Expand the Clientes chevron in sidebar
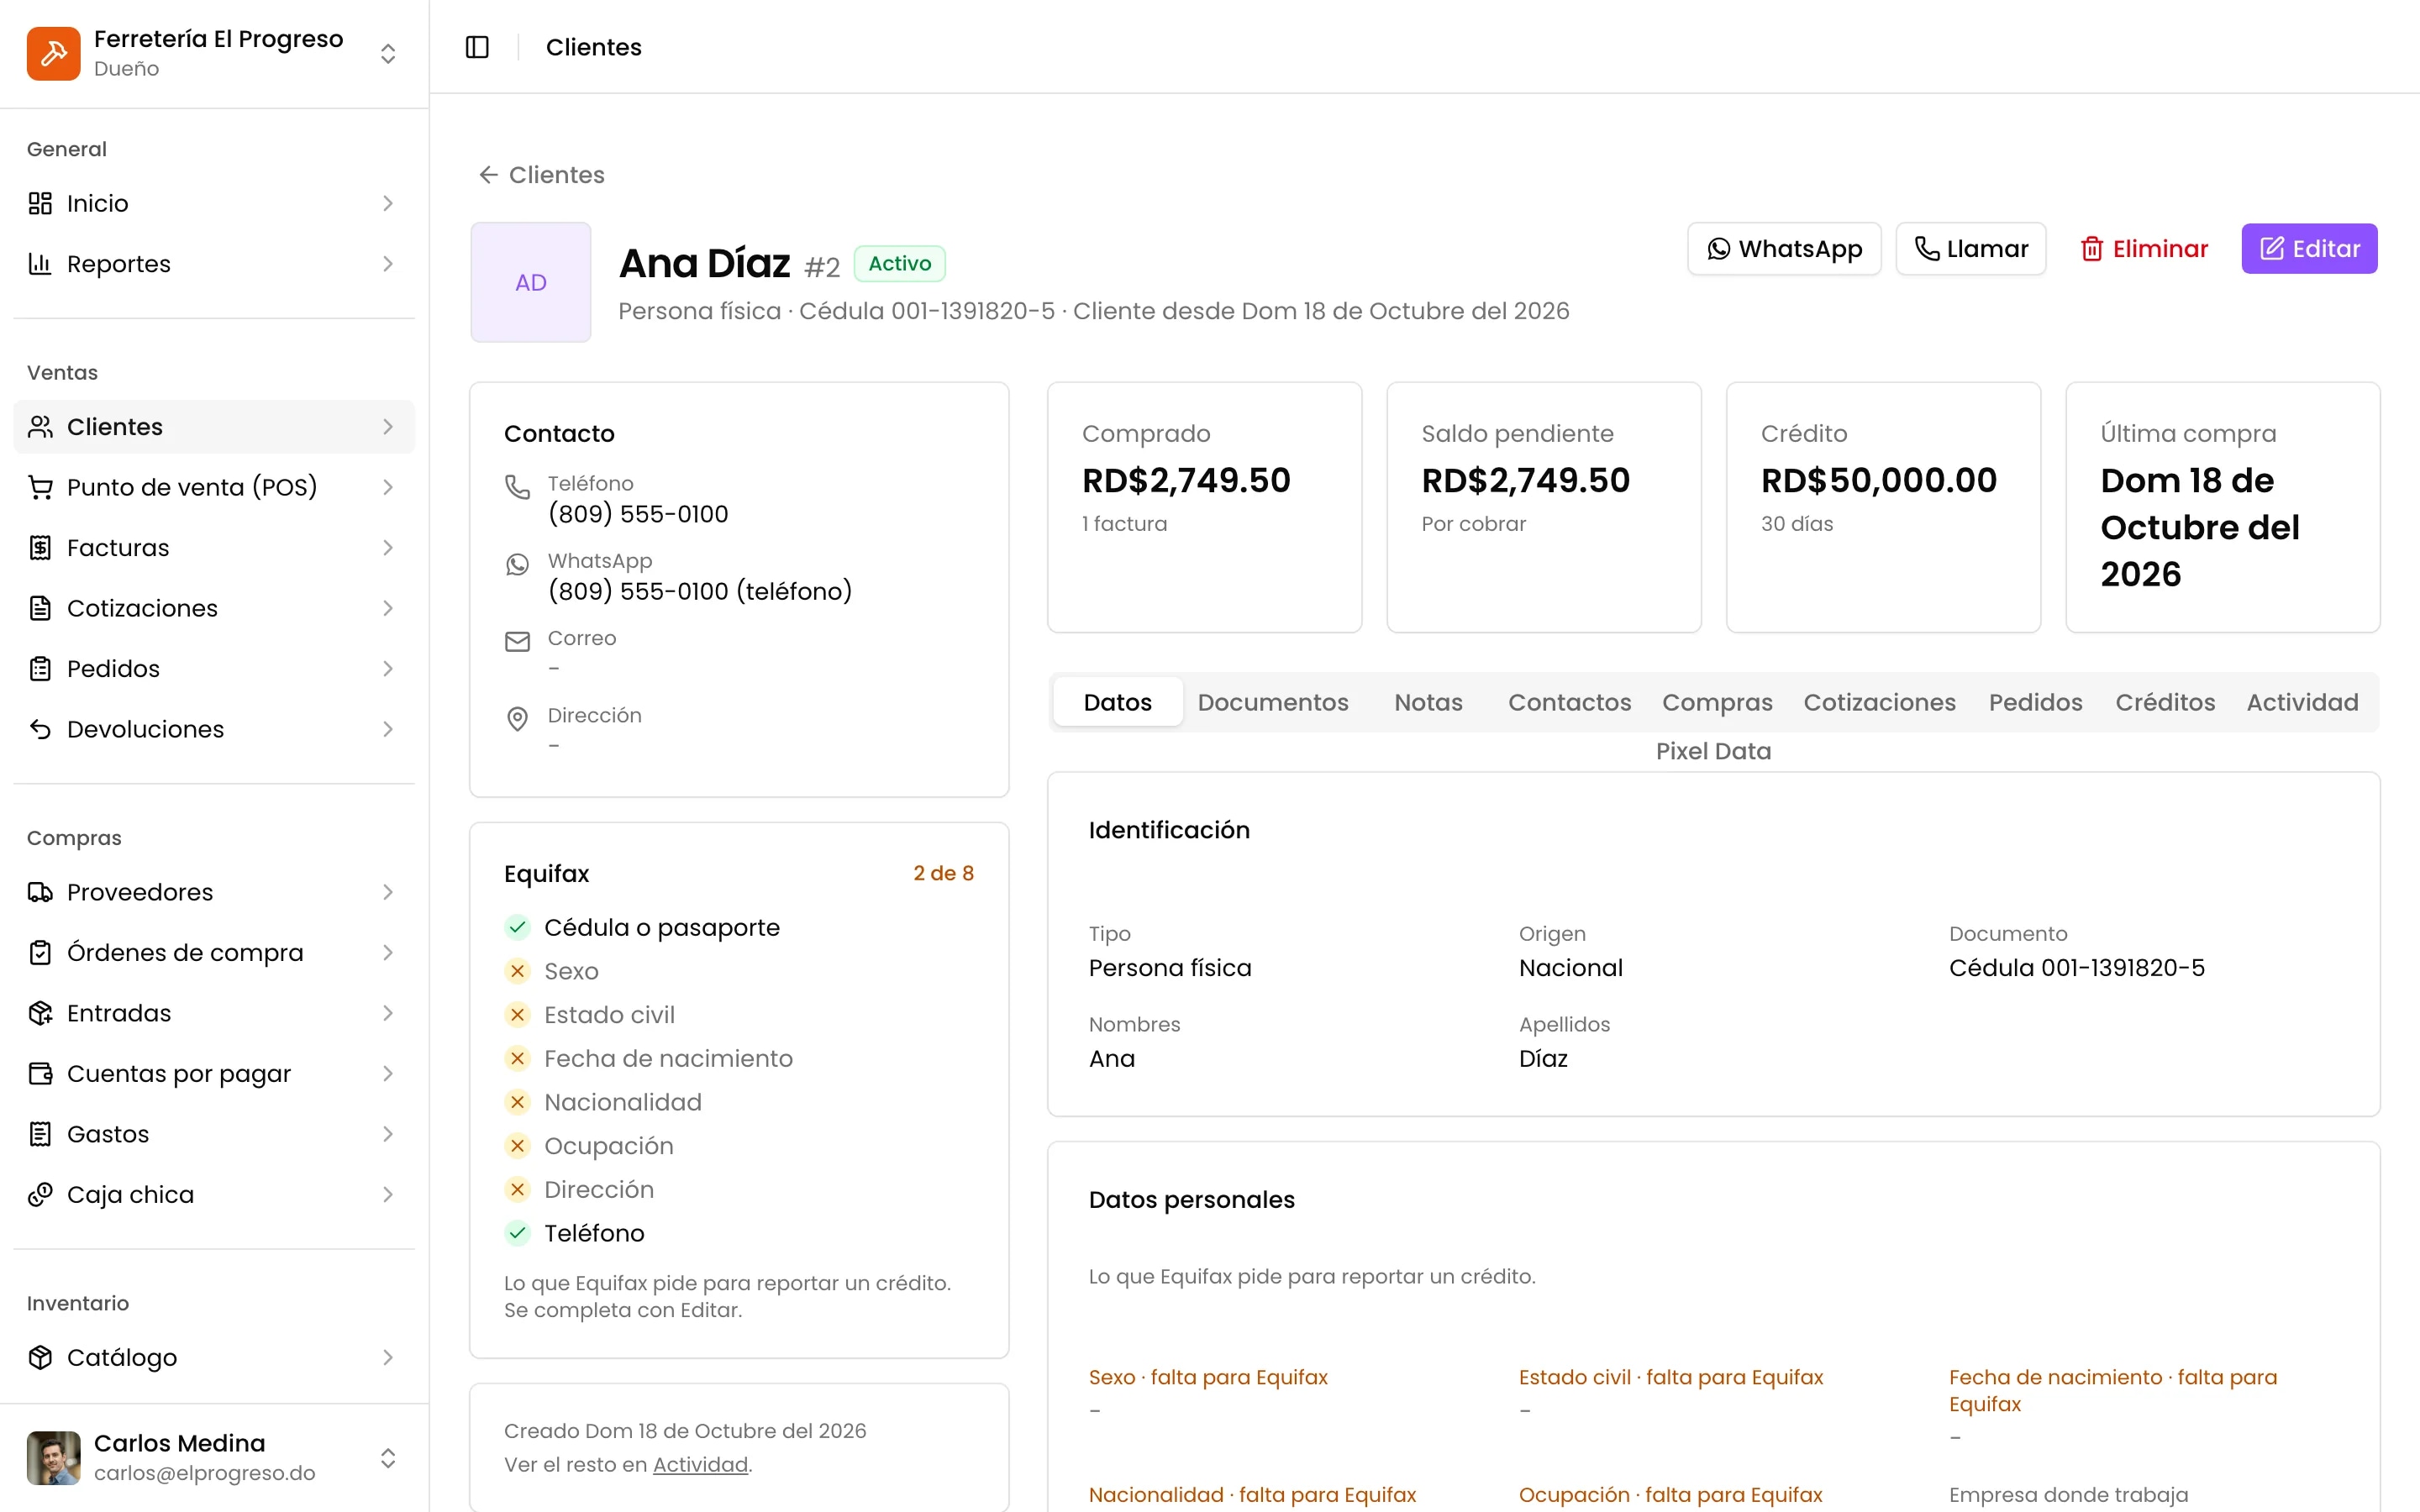The height and width of the screenshot is (1512, 2420). click(388, 427)
